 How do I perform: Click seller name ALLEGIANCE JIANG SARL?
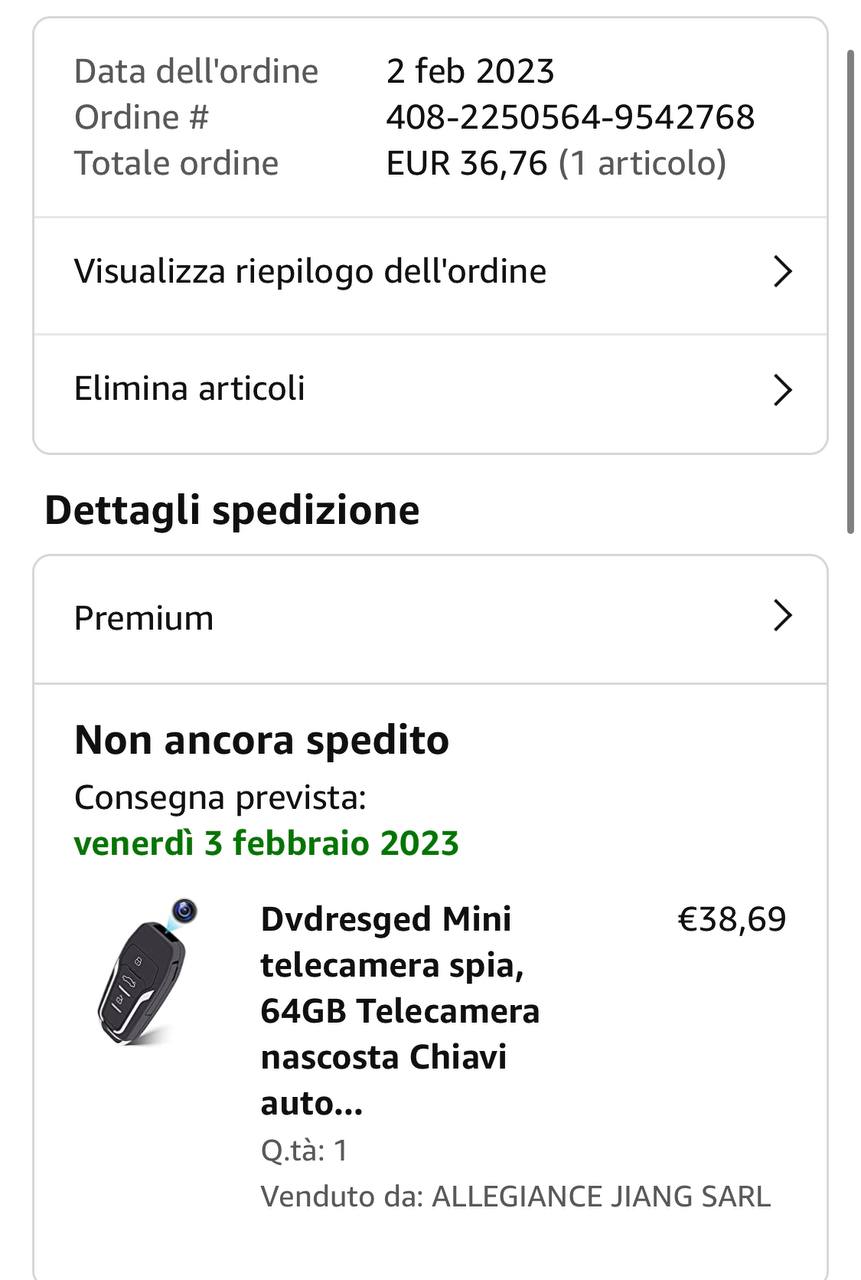click(600, 1197)
